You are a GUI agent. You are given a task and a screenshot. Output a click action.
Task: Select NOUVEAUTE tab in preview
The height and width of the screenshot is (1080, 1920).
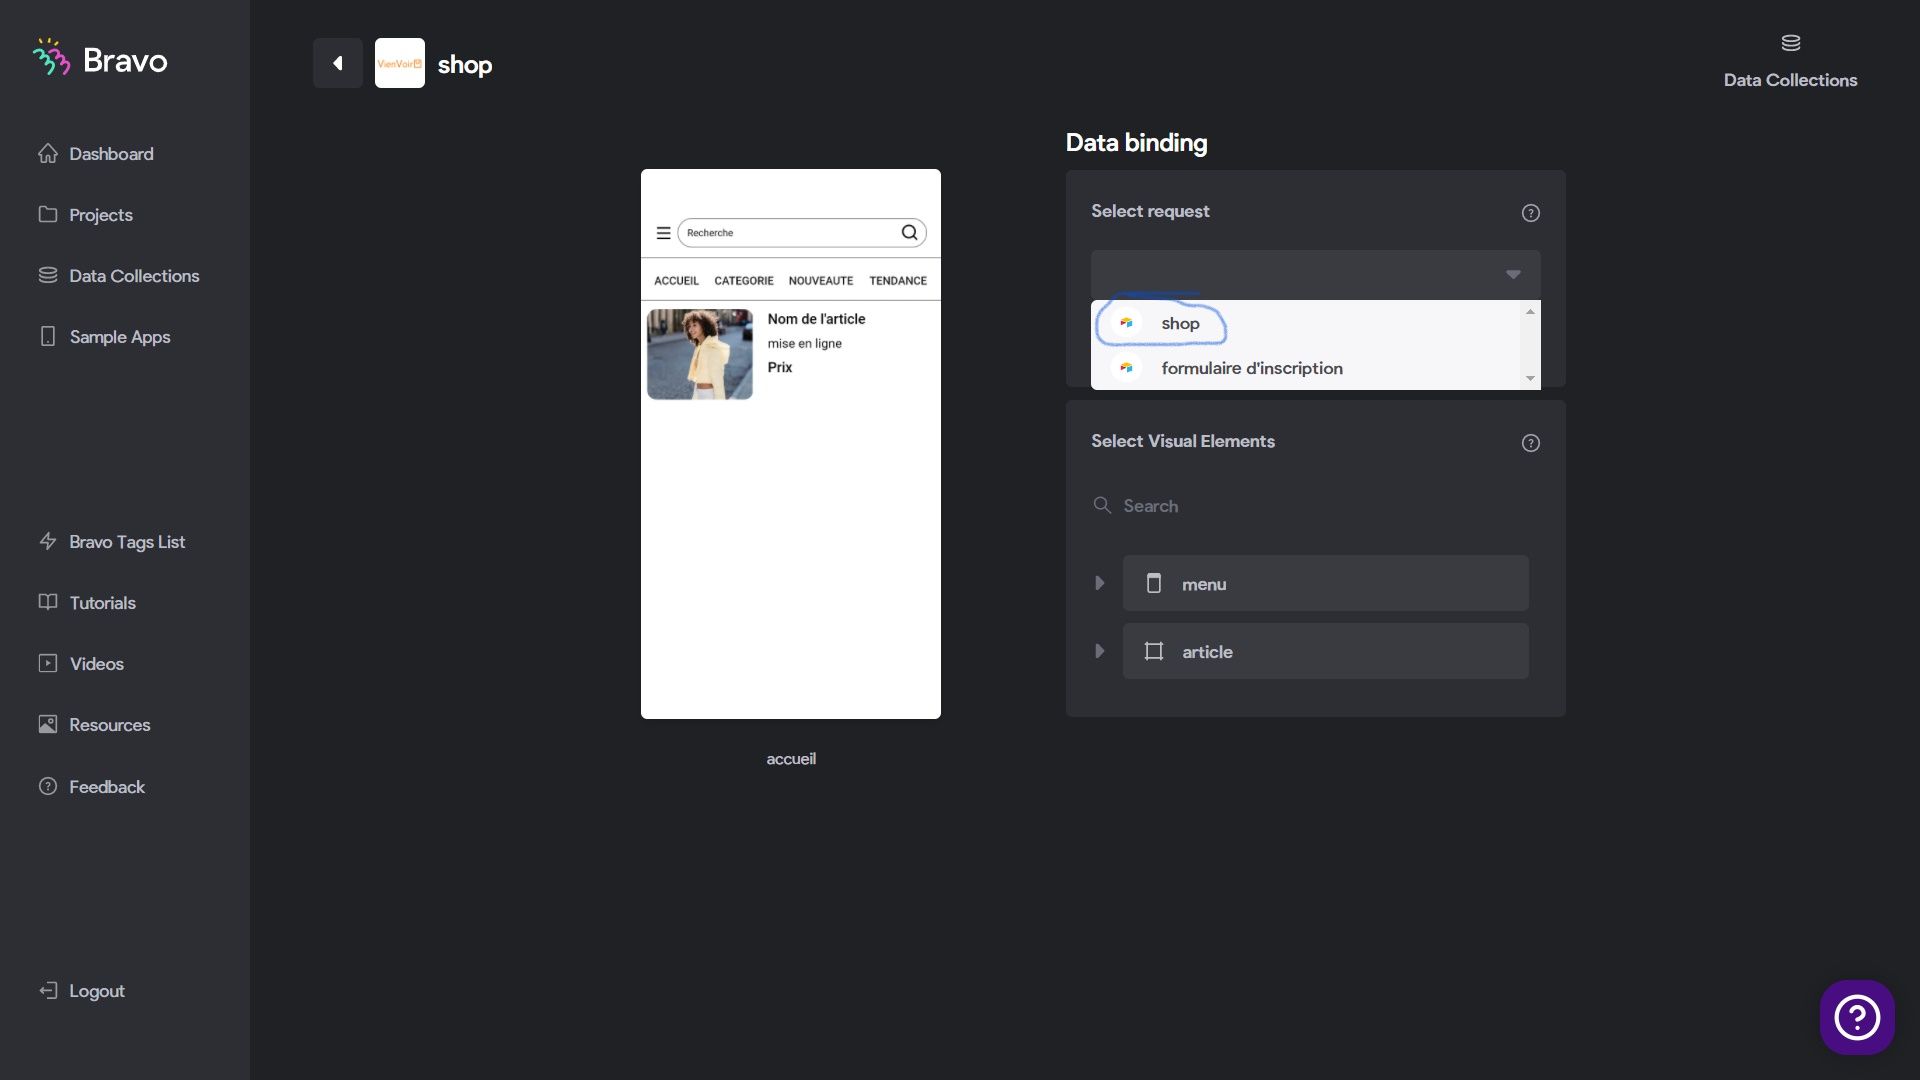coord(821,281)
